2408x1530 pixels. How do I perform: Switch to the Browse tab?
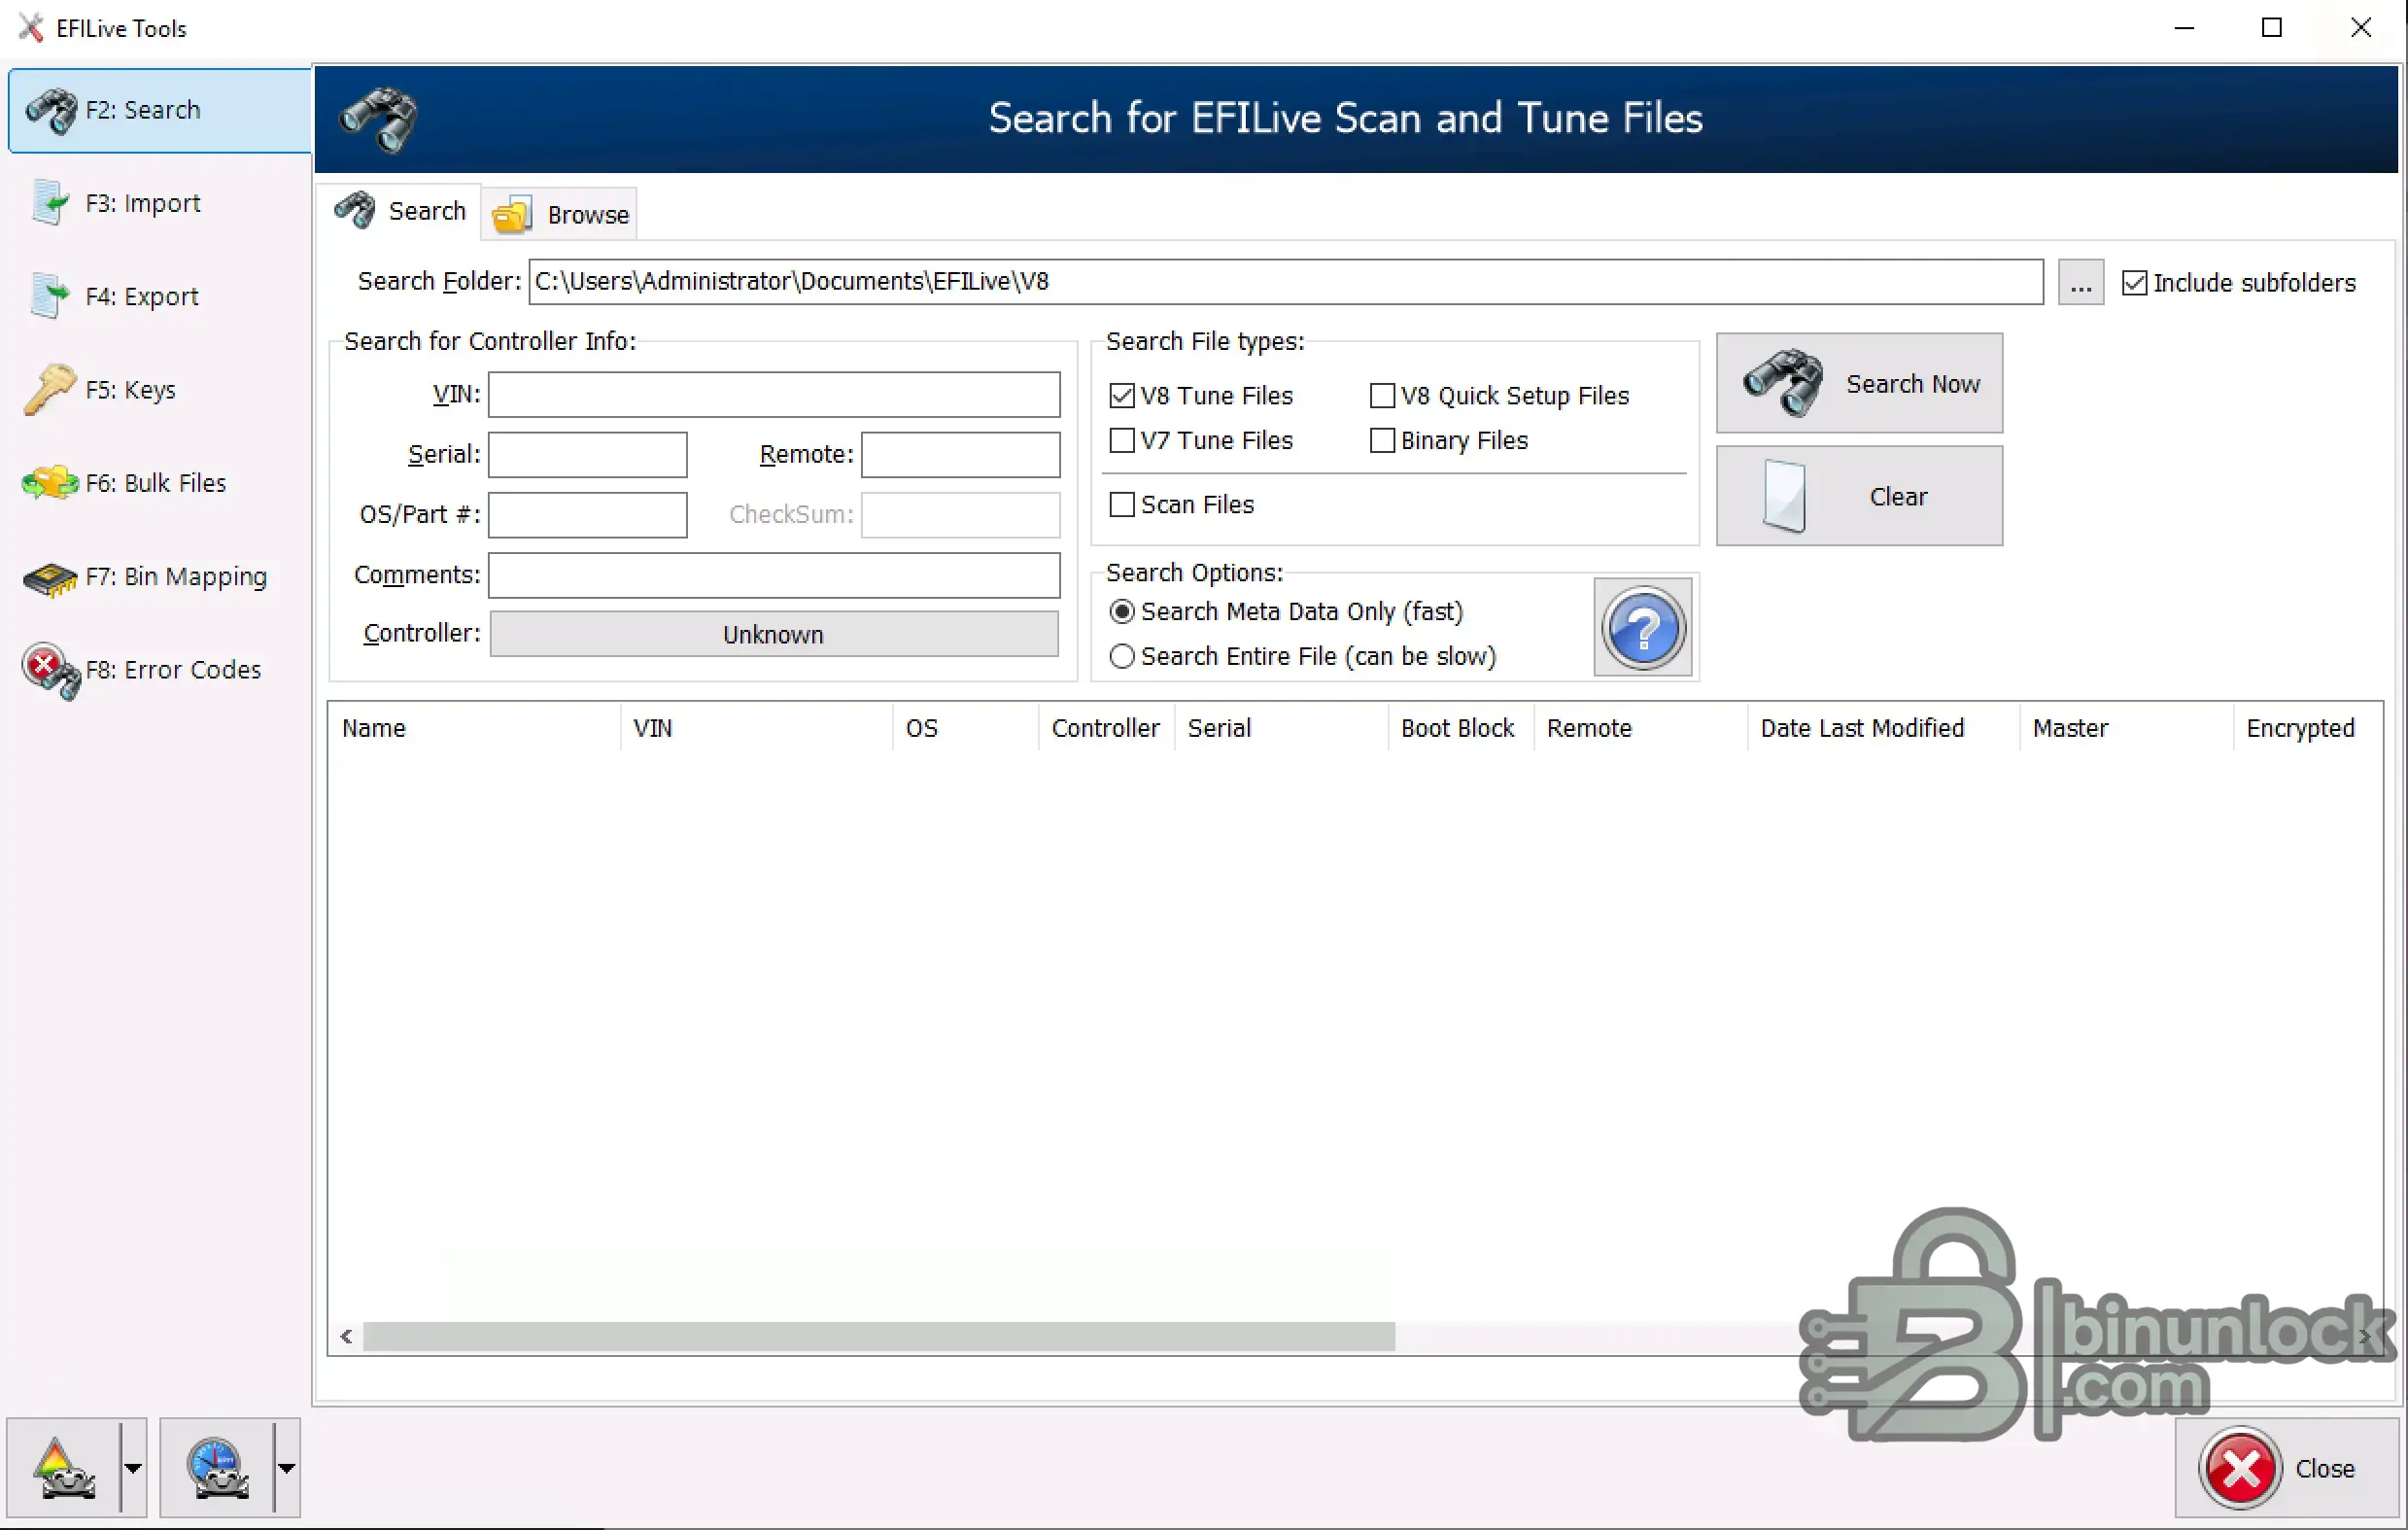(561, 214)
